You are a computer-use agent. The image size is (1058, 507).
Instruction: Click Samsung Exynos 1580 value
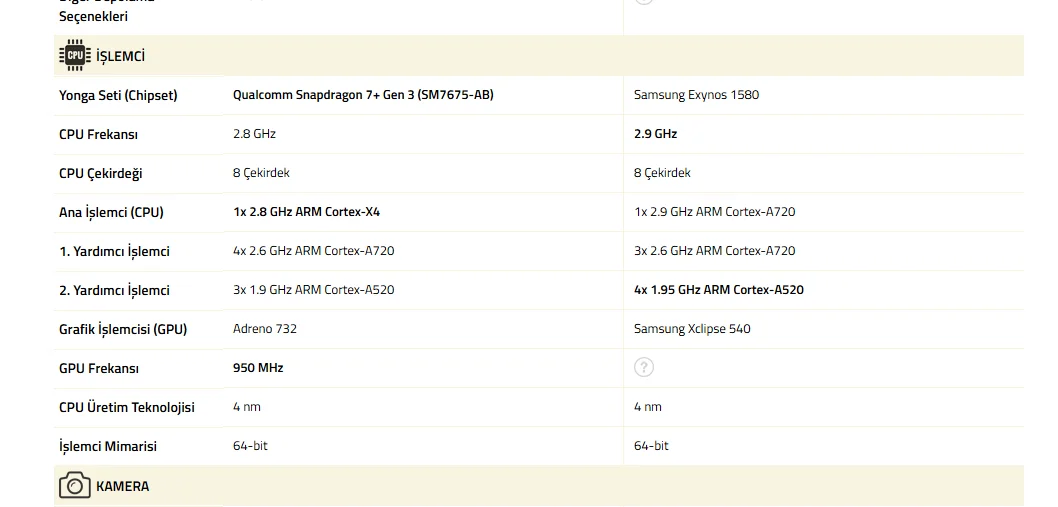coord(696,95)
